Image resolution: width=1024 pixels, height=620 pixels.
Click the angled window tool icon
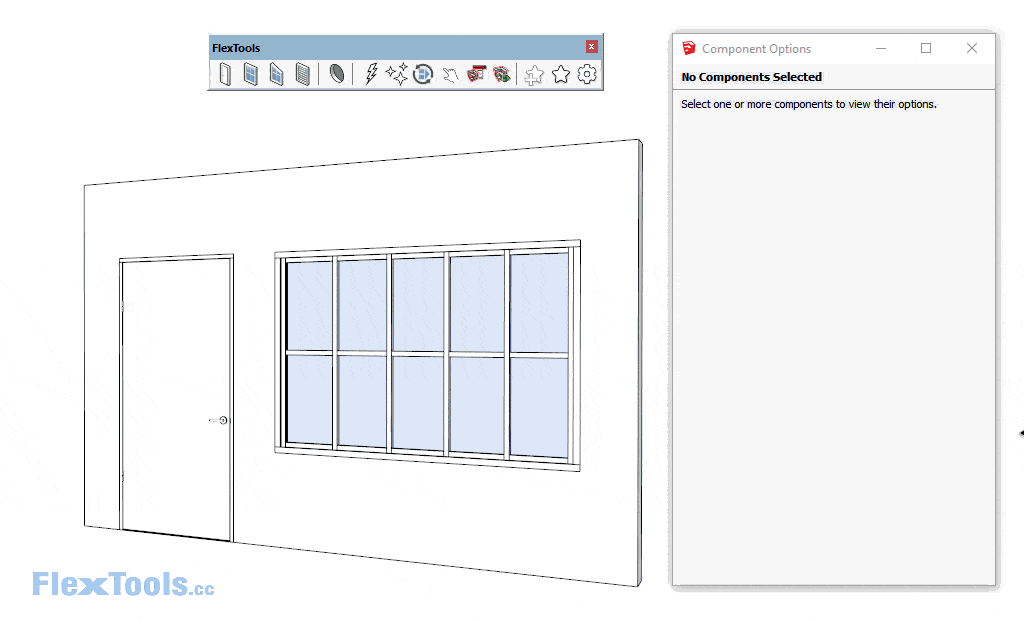pyautogui.click(x=277, y=74)
